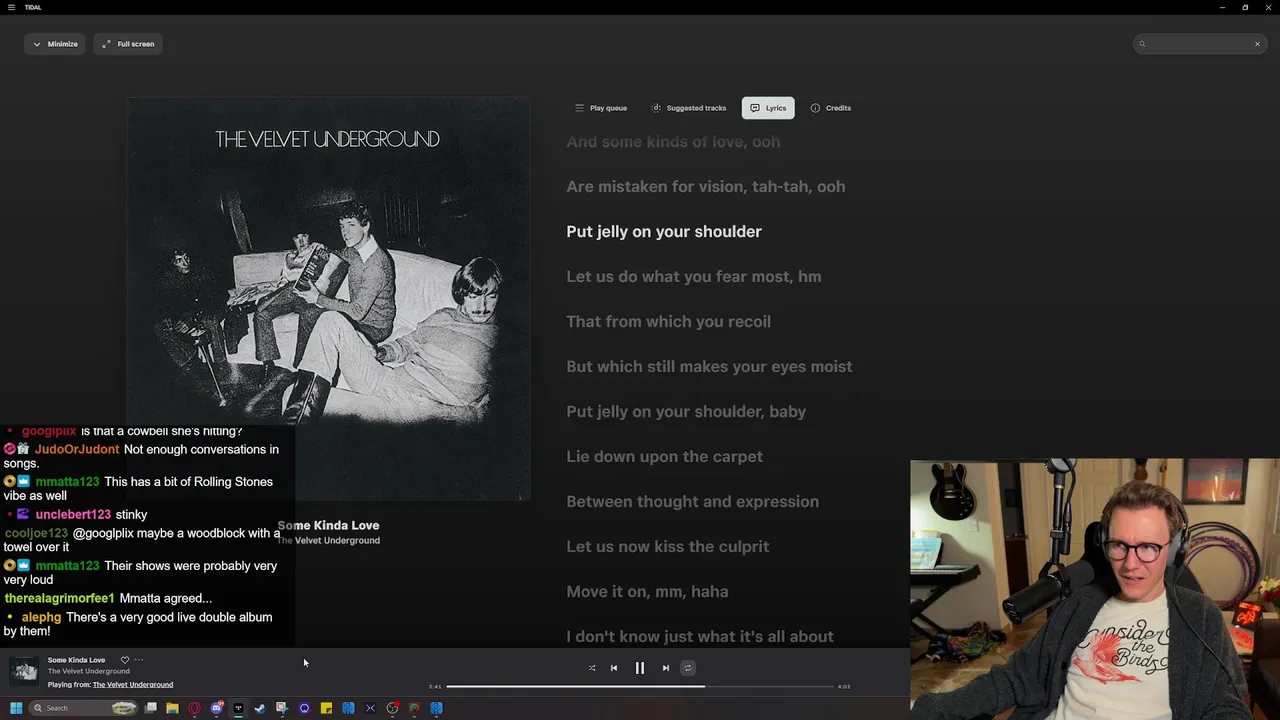The height and width of the screenshot is (720, 1280).
Task: Add Some Kinda Love to favorites with heart
Action: 125,660
